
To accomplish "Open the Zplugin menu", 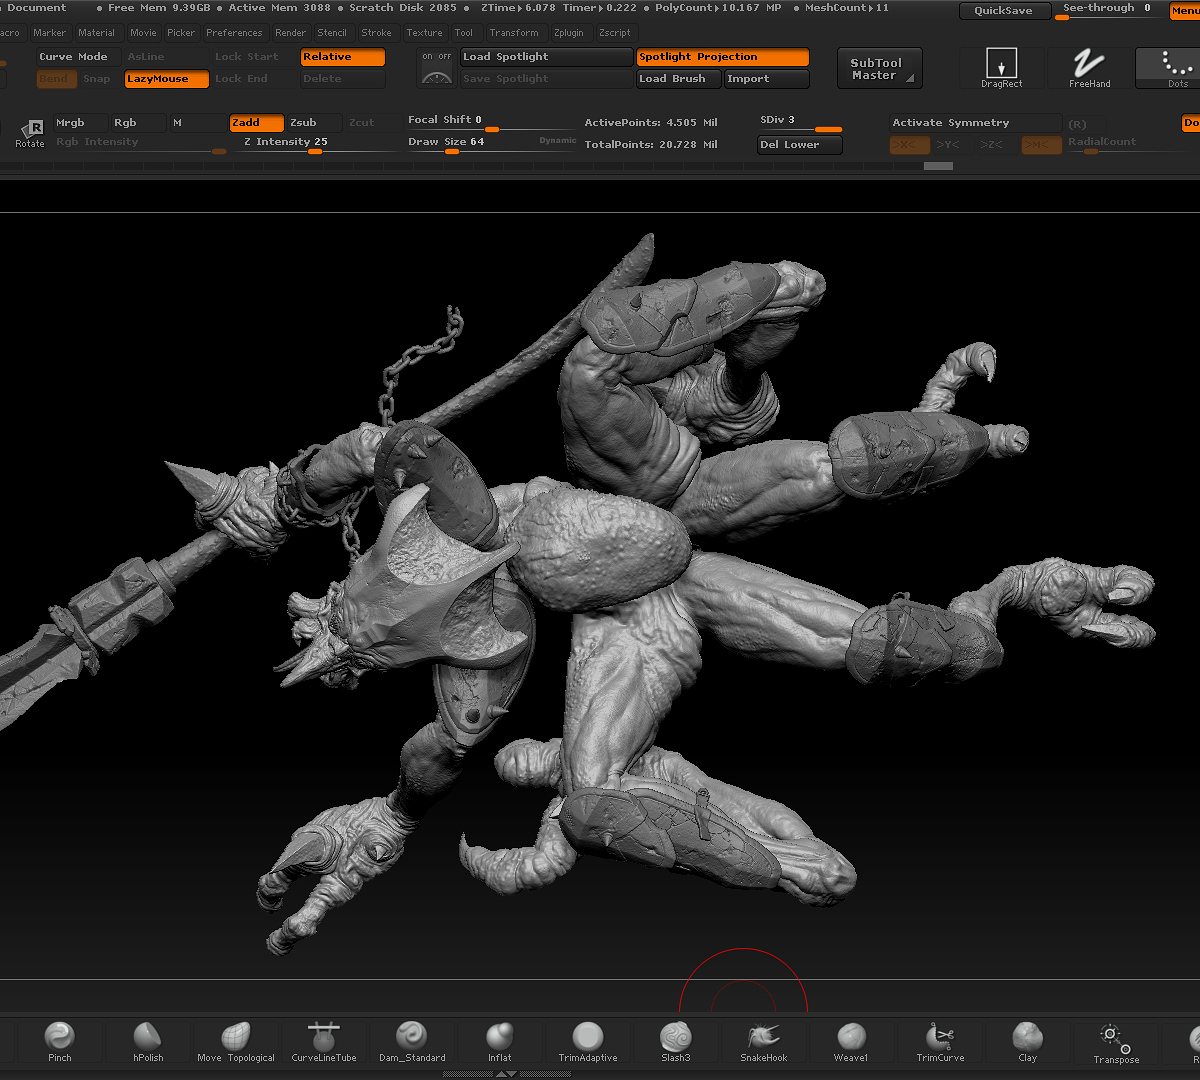I will (x=569, y=33).
